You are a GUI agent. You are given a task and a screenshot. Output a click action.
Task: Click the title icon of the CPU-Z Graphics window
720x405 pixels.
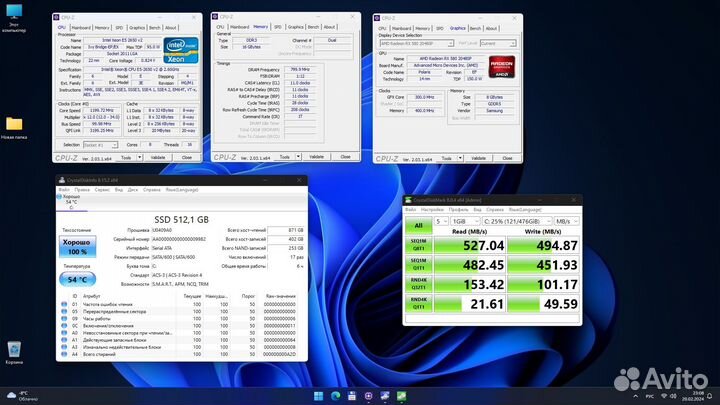coord(377,18)
